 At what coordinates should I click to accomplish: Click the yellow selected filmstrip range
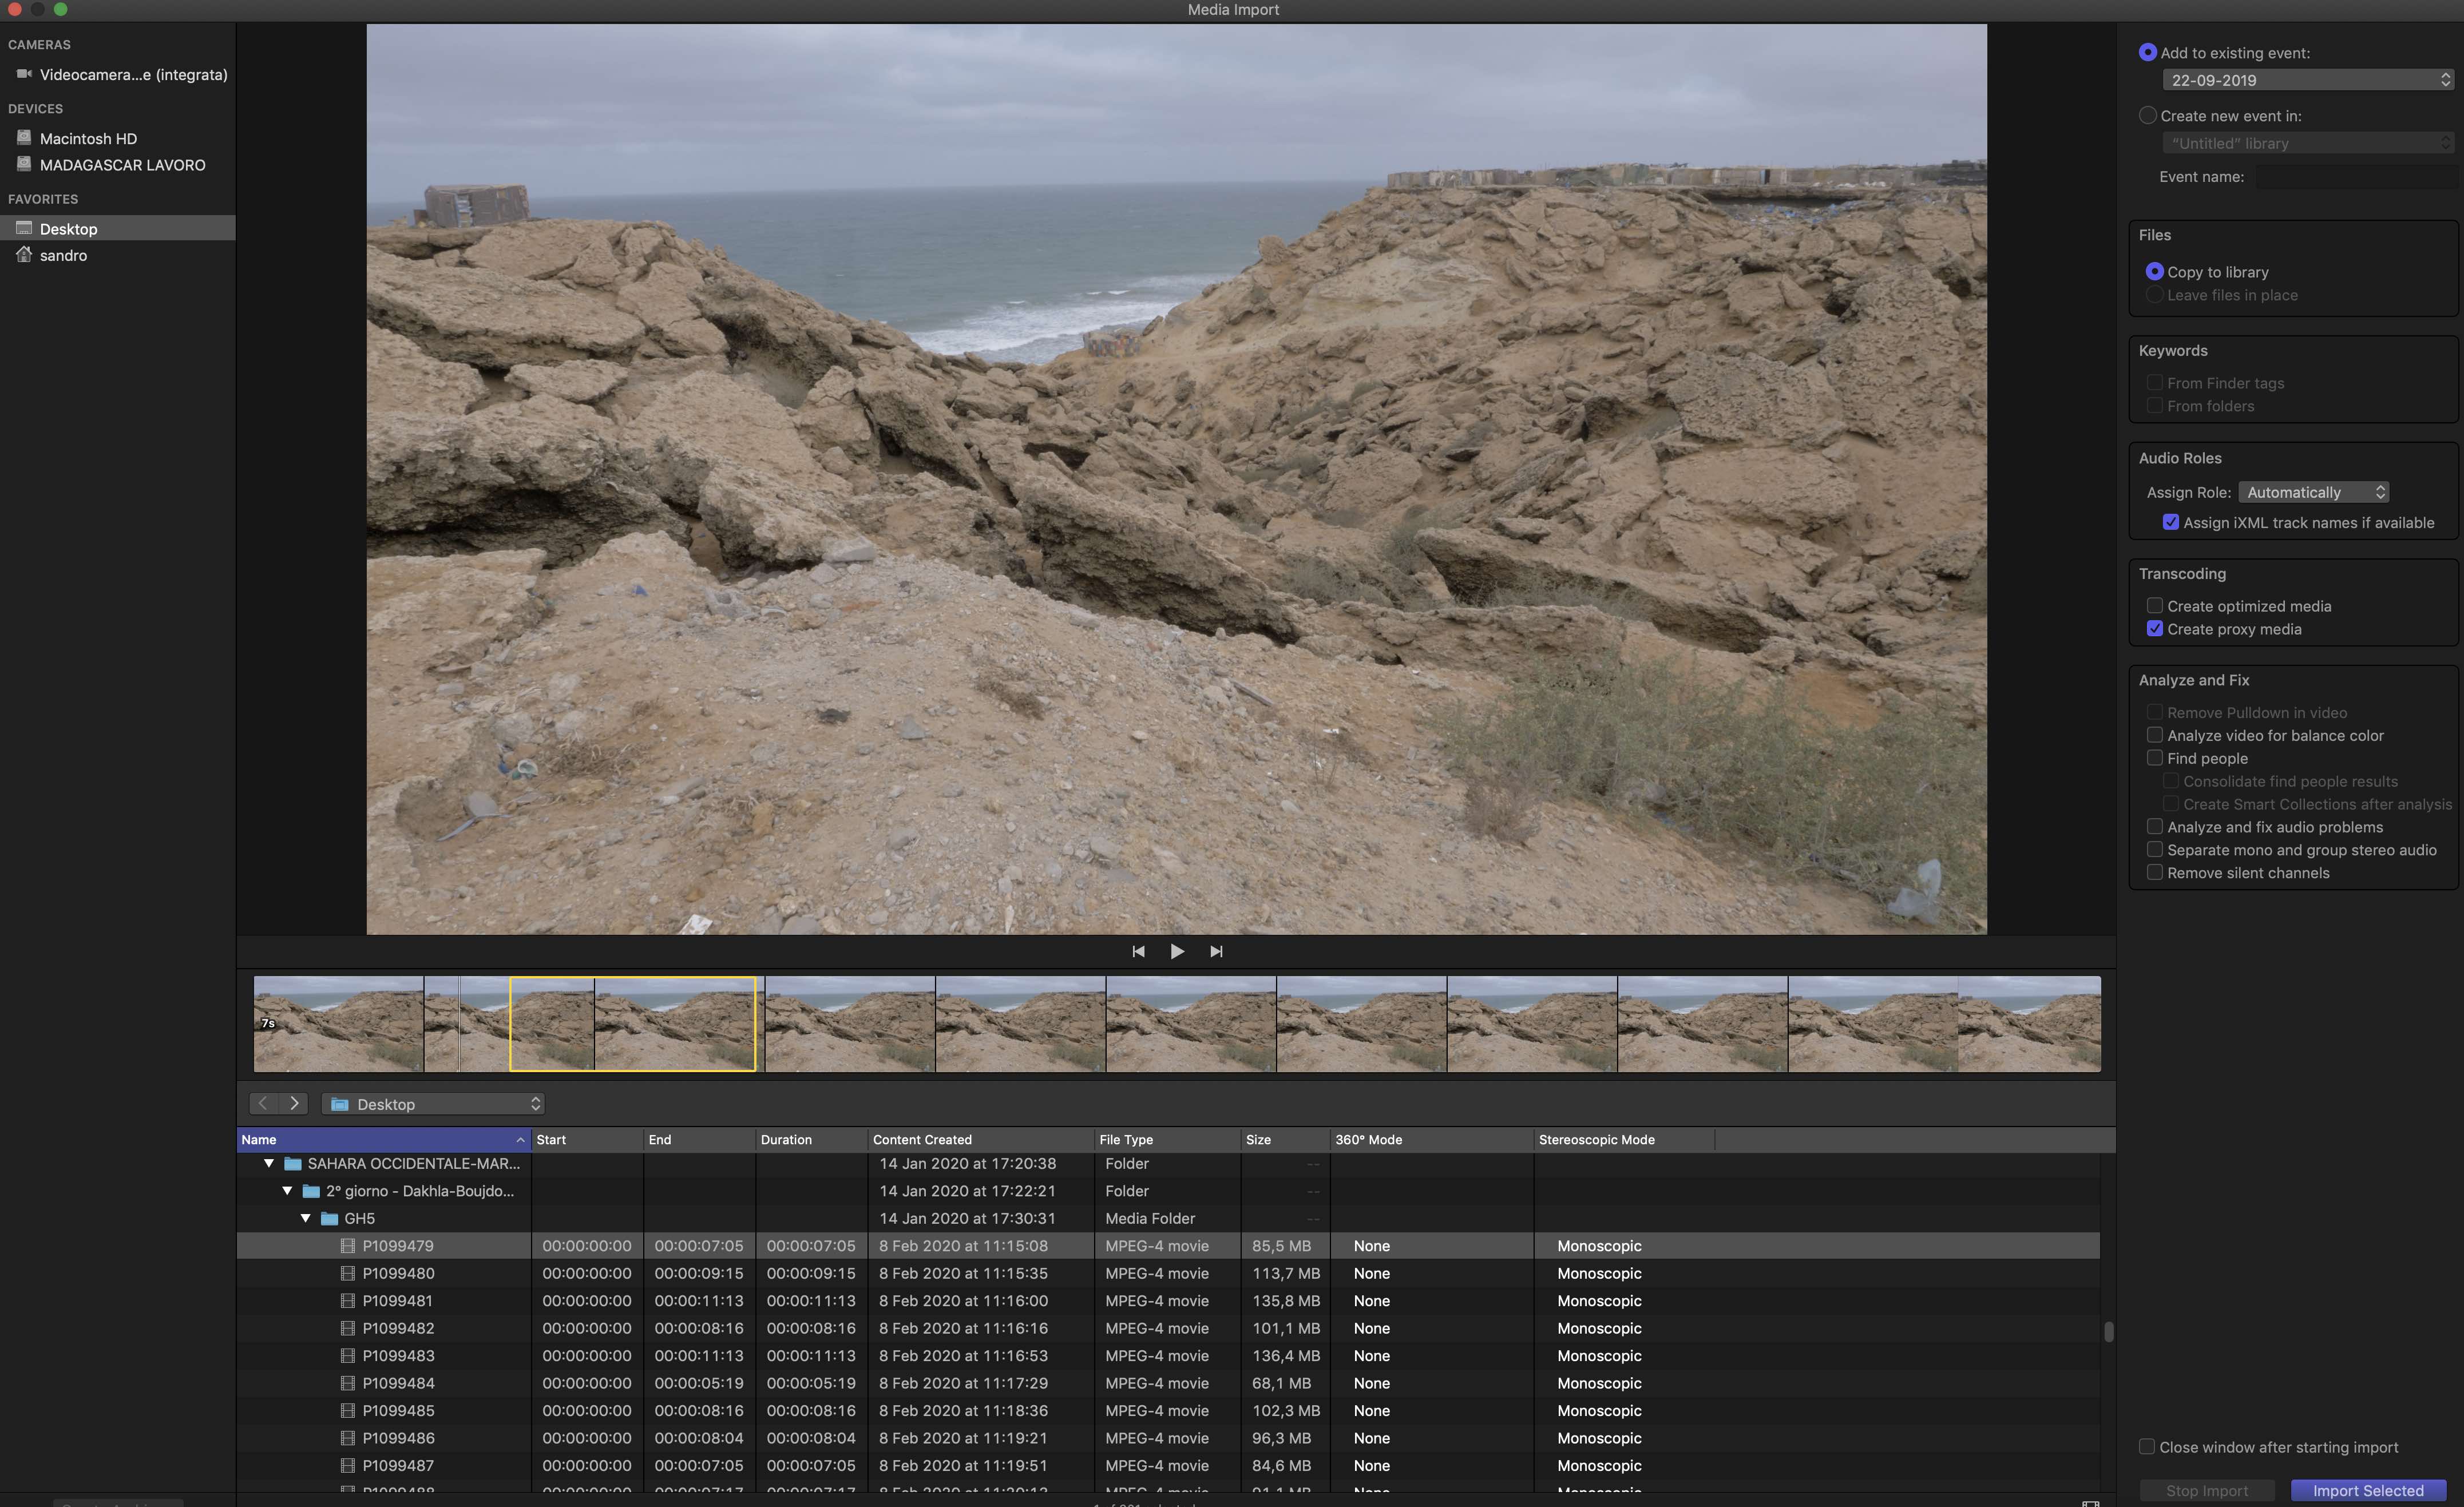(x=633, y=1024)
